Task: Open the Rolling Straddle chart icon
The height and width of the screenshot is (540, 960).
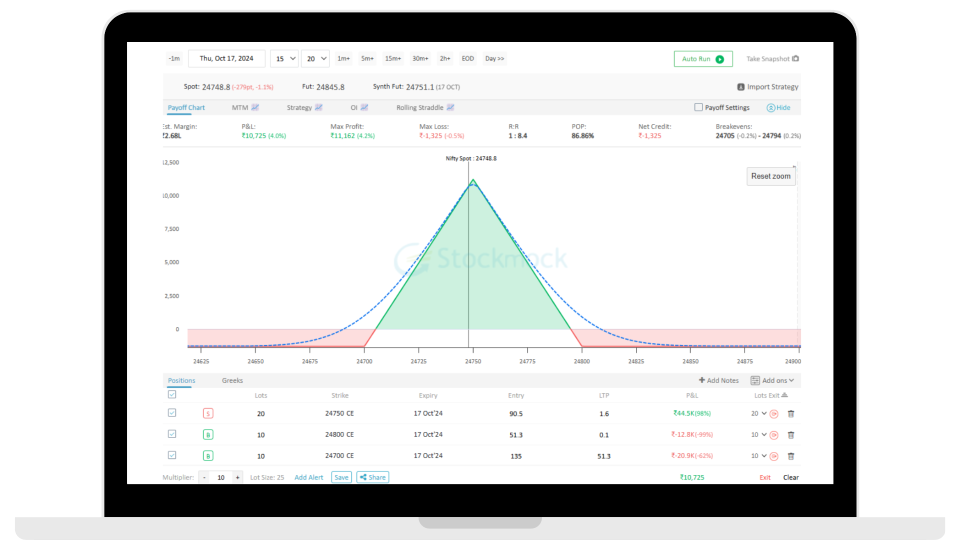Action: [x=451, y=107]
